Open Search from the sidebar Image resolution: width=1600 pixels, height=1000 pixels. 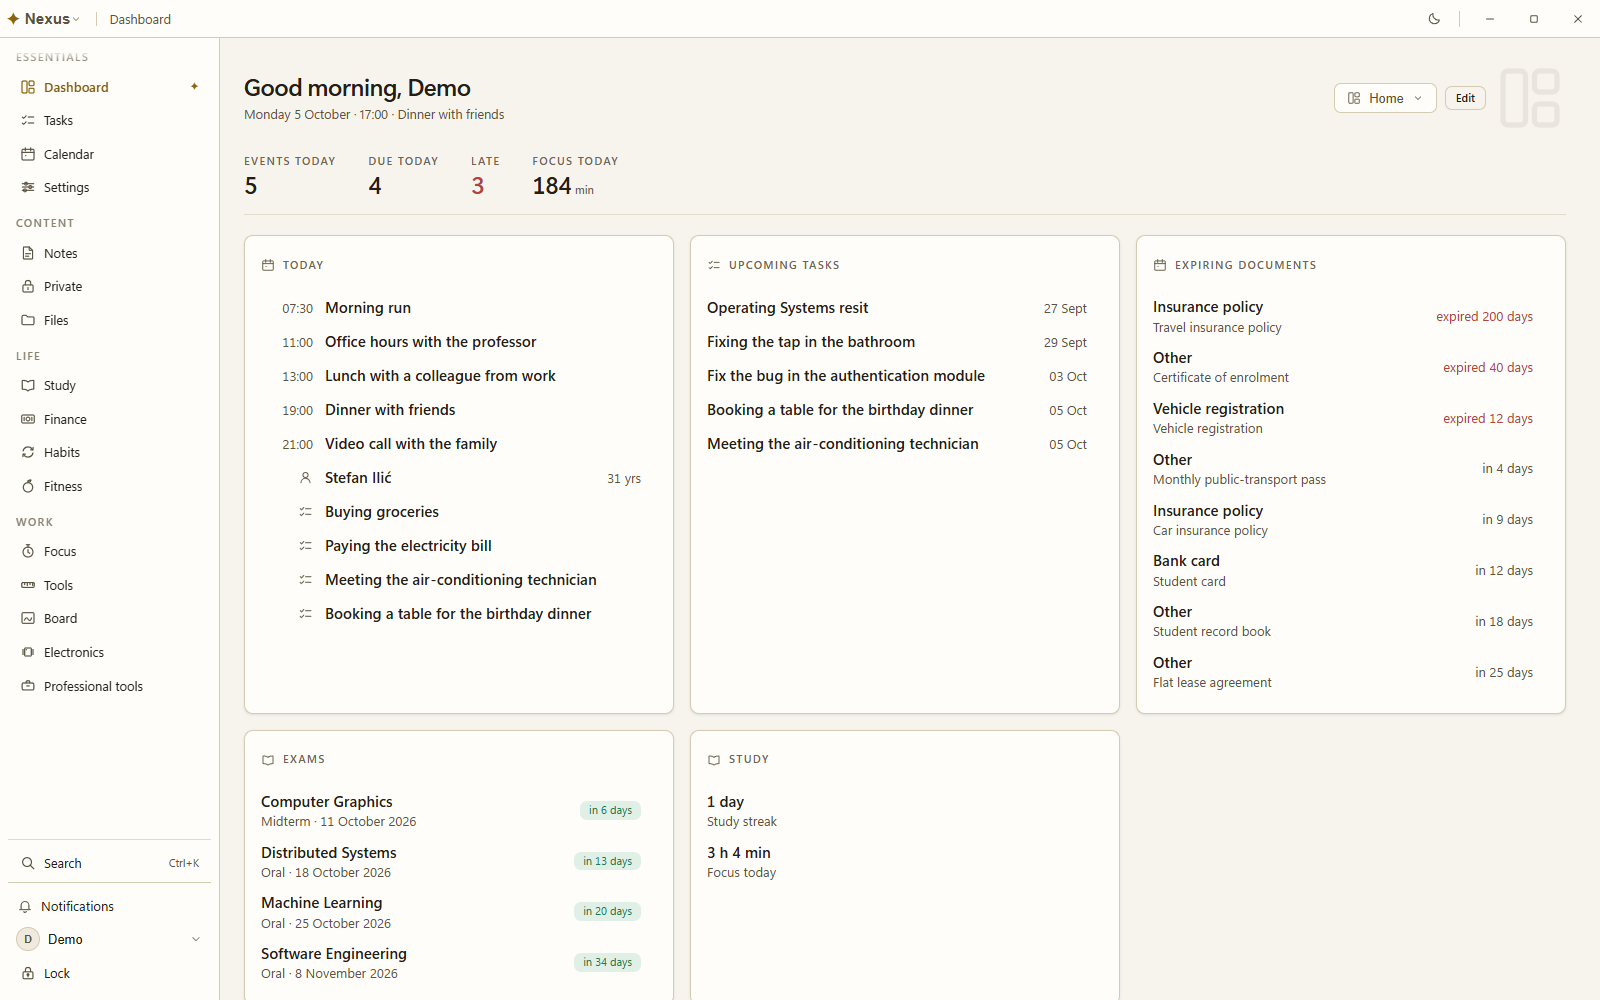click(109, 864)
